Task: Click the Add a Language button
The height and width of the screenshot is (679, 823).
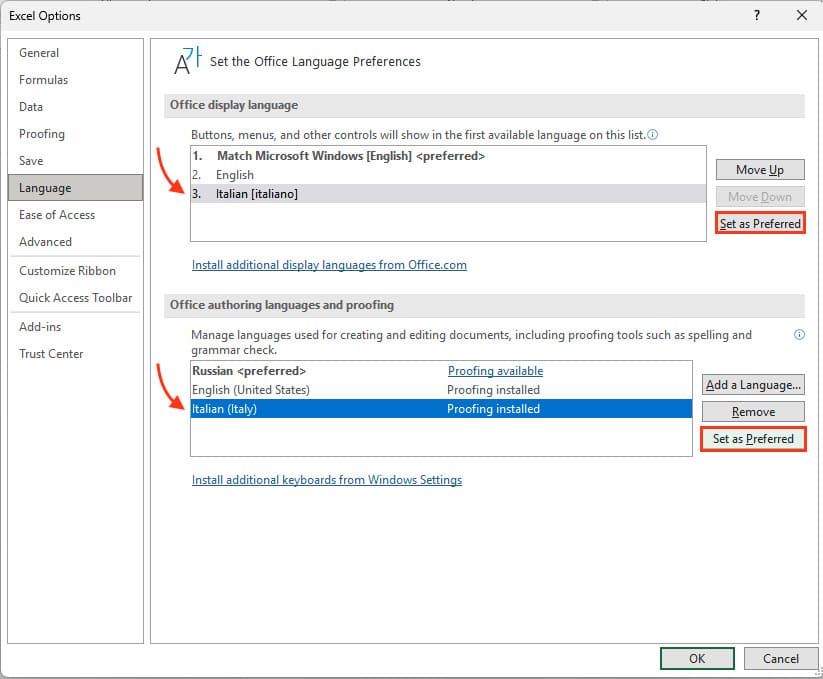Action: click(753, 385)
